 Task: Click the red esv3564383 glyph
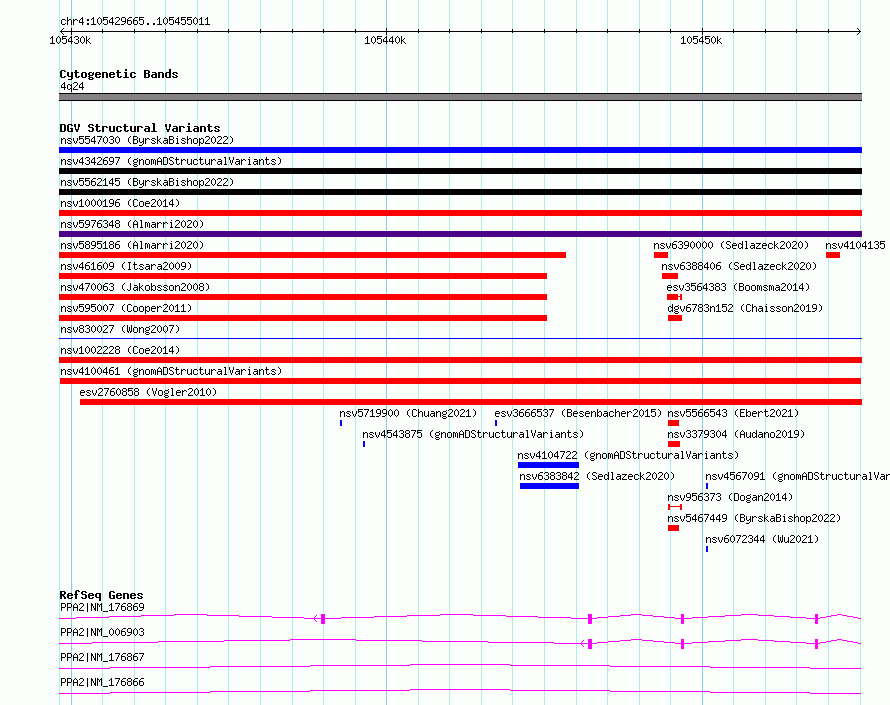(x=674, y=297)
